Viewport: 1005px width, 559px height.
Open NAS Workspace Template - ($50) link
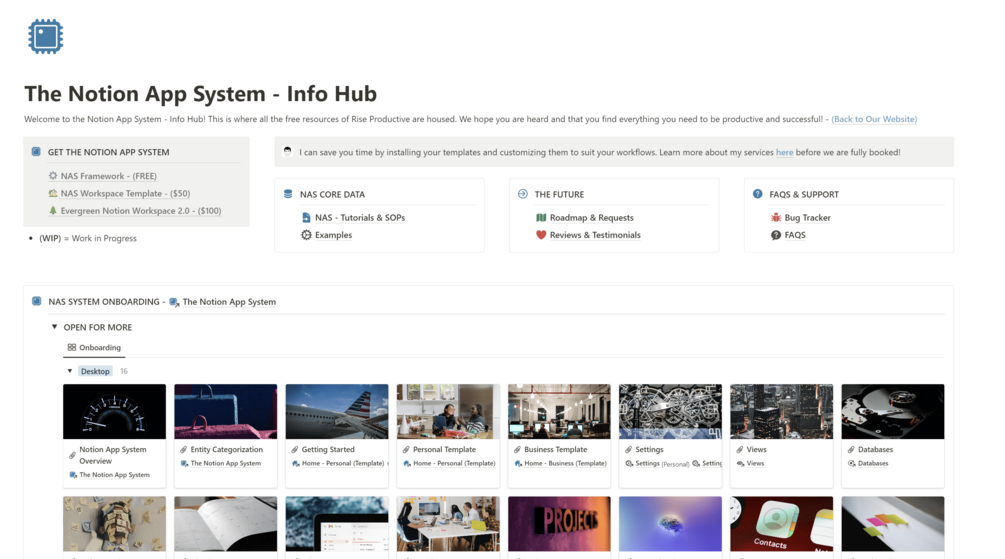[x=125, y=193]
